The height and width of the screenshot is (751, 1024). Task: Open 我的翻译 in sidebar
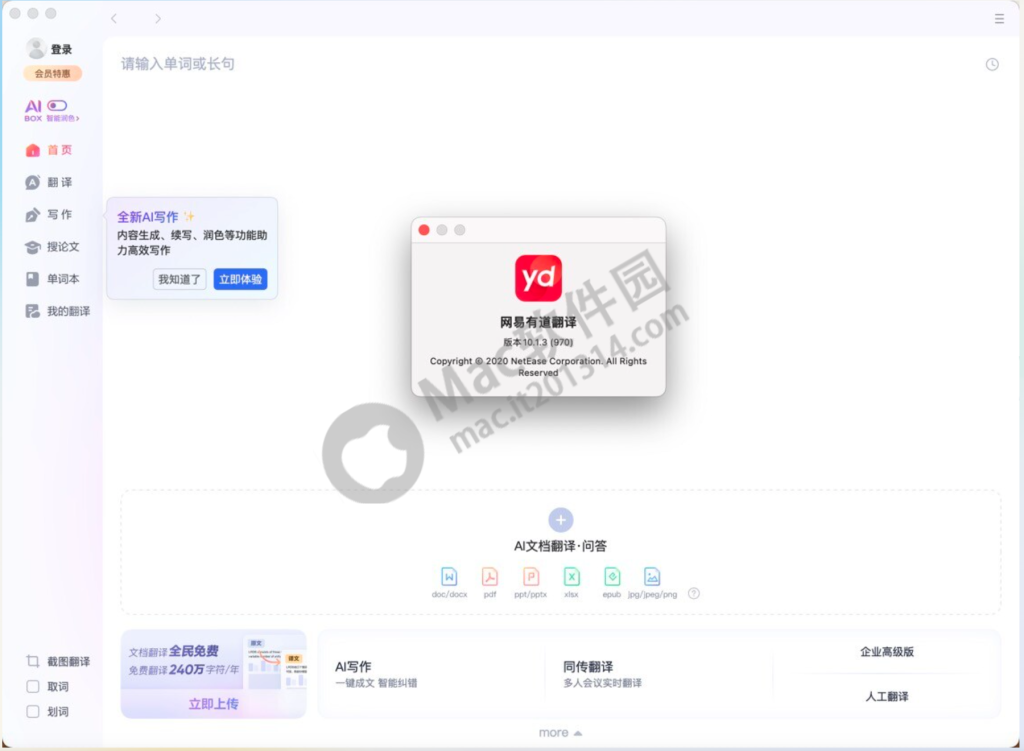coord(57,312)
